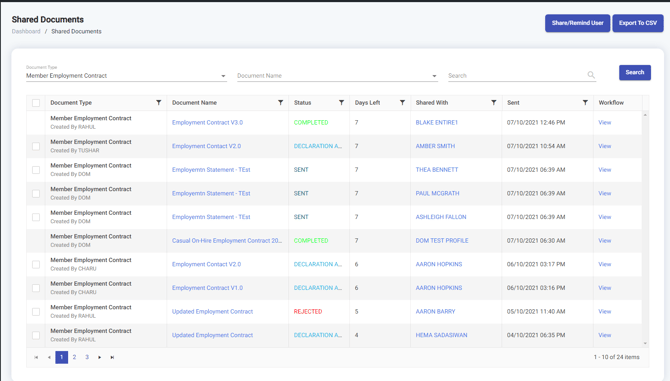The image size is (670, 381).
Task: Toggle the select-all checkbox in table header
Action: coord(36,103)
